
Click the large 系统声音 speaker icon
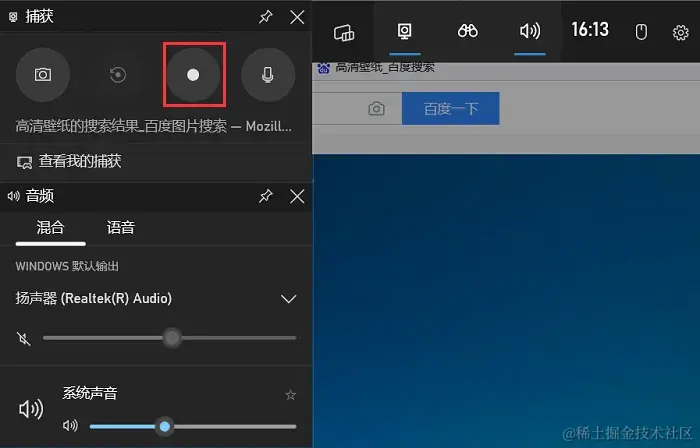tap(31, 408)
